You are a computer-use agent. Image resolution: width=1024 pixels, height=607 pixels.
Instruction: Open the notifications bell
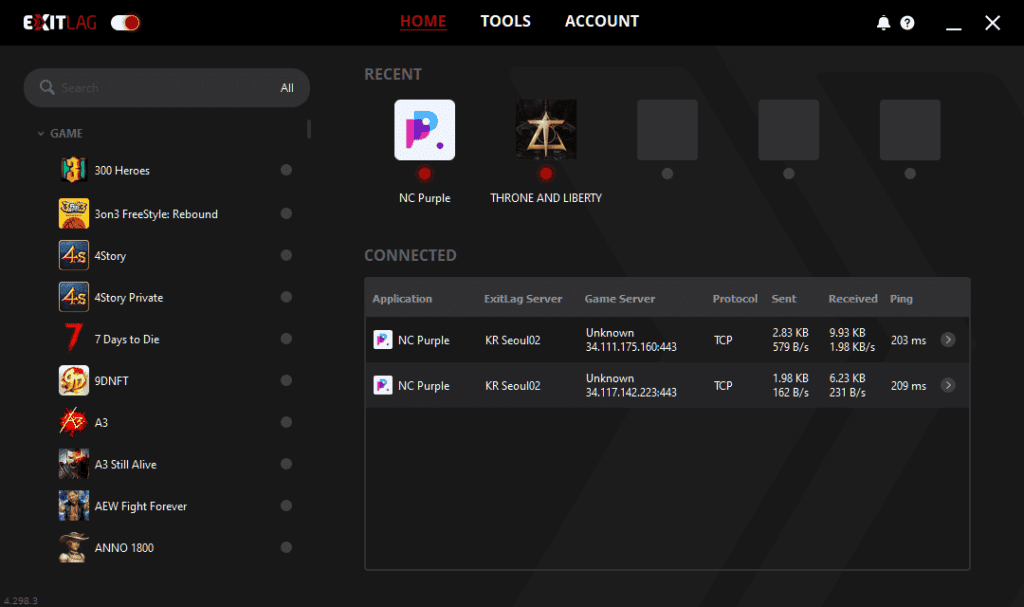pos(883,23)
